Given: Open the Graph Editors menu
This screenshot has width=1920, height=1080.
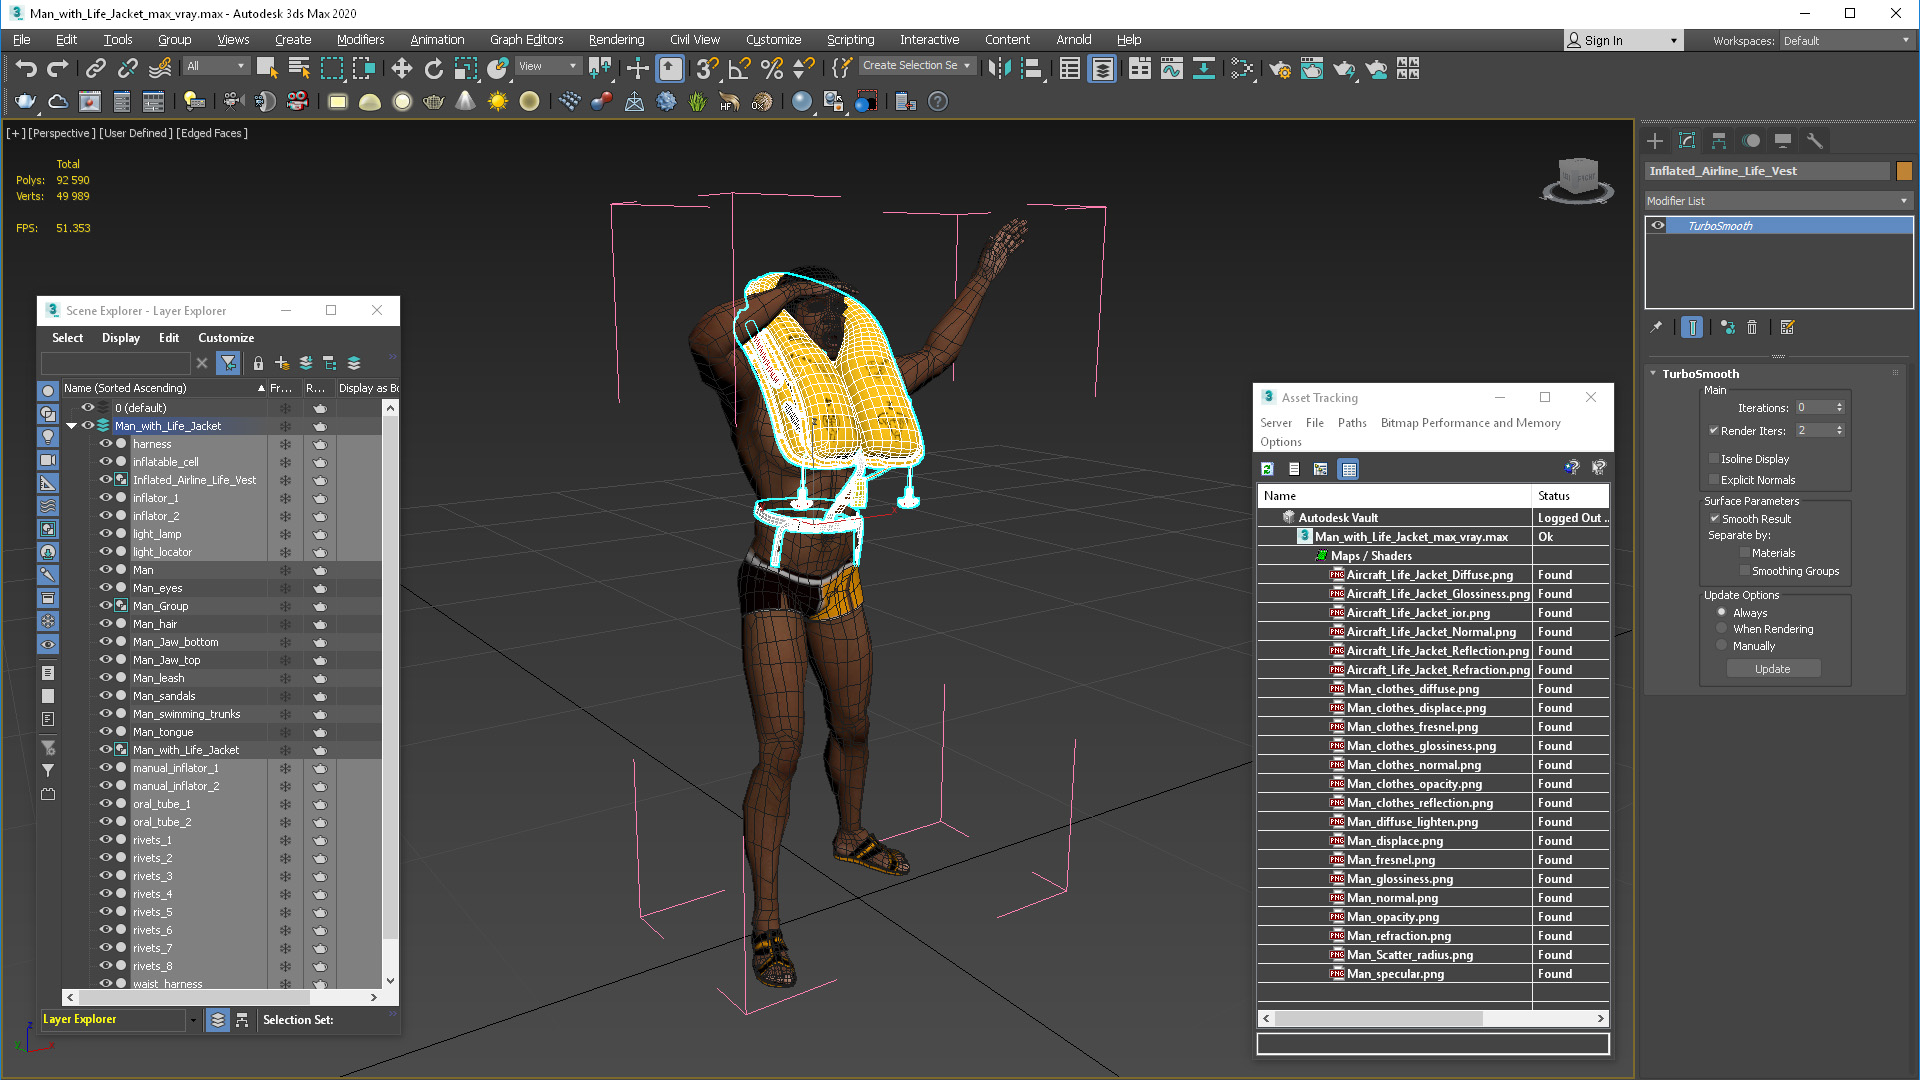Looking at the screenshot, I should [x=526, y=40].
